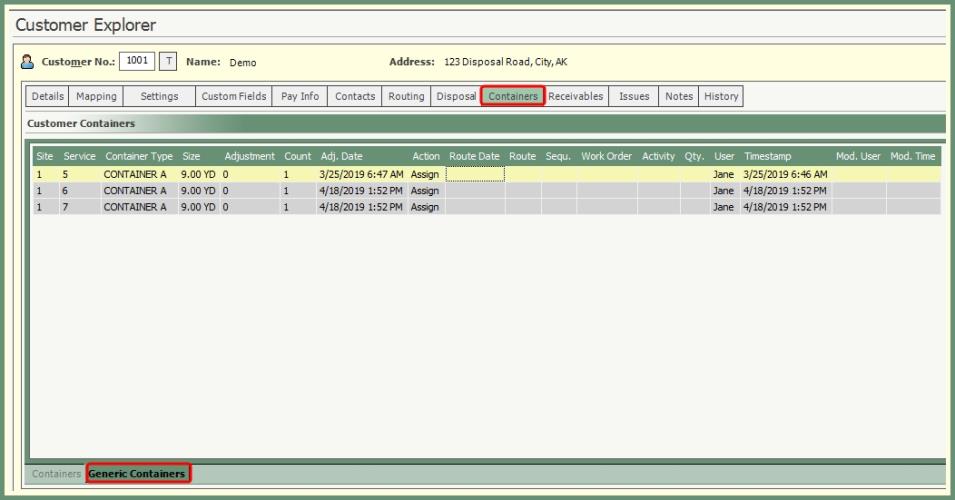Open the Disposal tab
Screen dimensions: 955x500
coord(456,96)
